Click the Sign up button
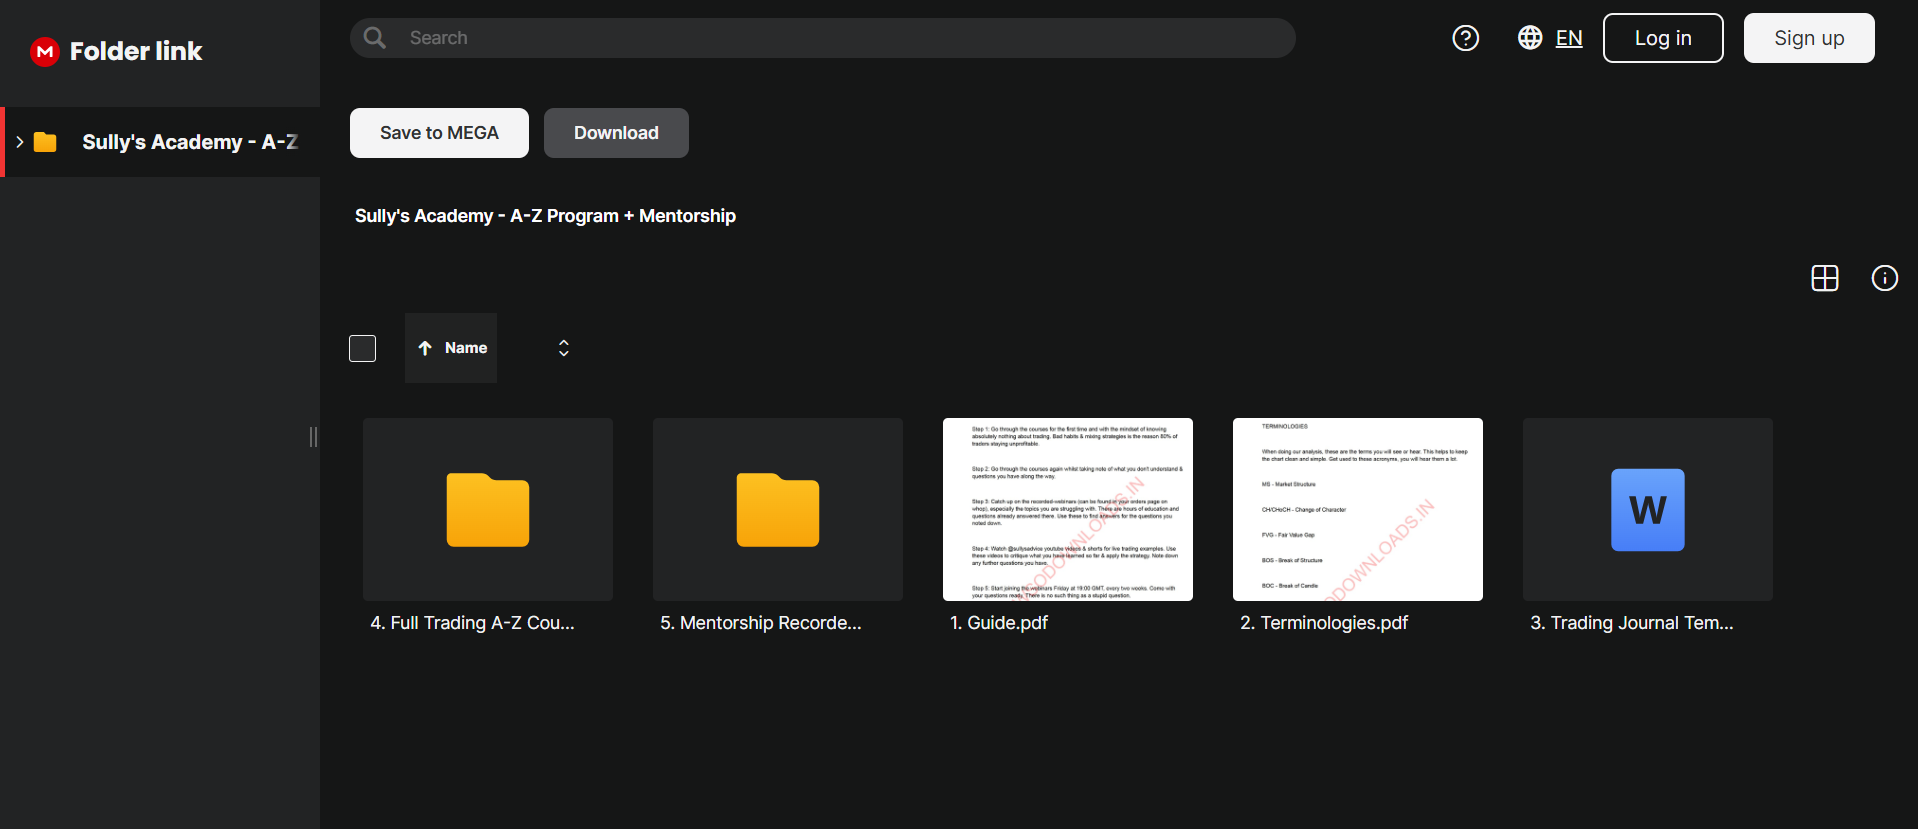1918x829 pixels. [1809, 38]
